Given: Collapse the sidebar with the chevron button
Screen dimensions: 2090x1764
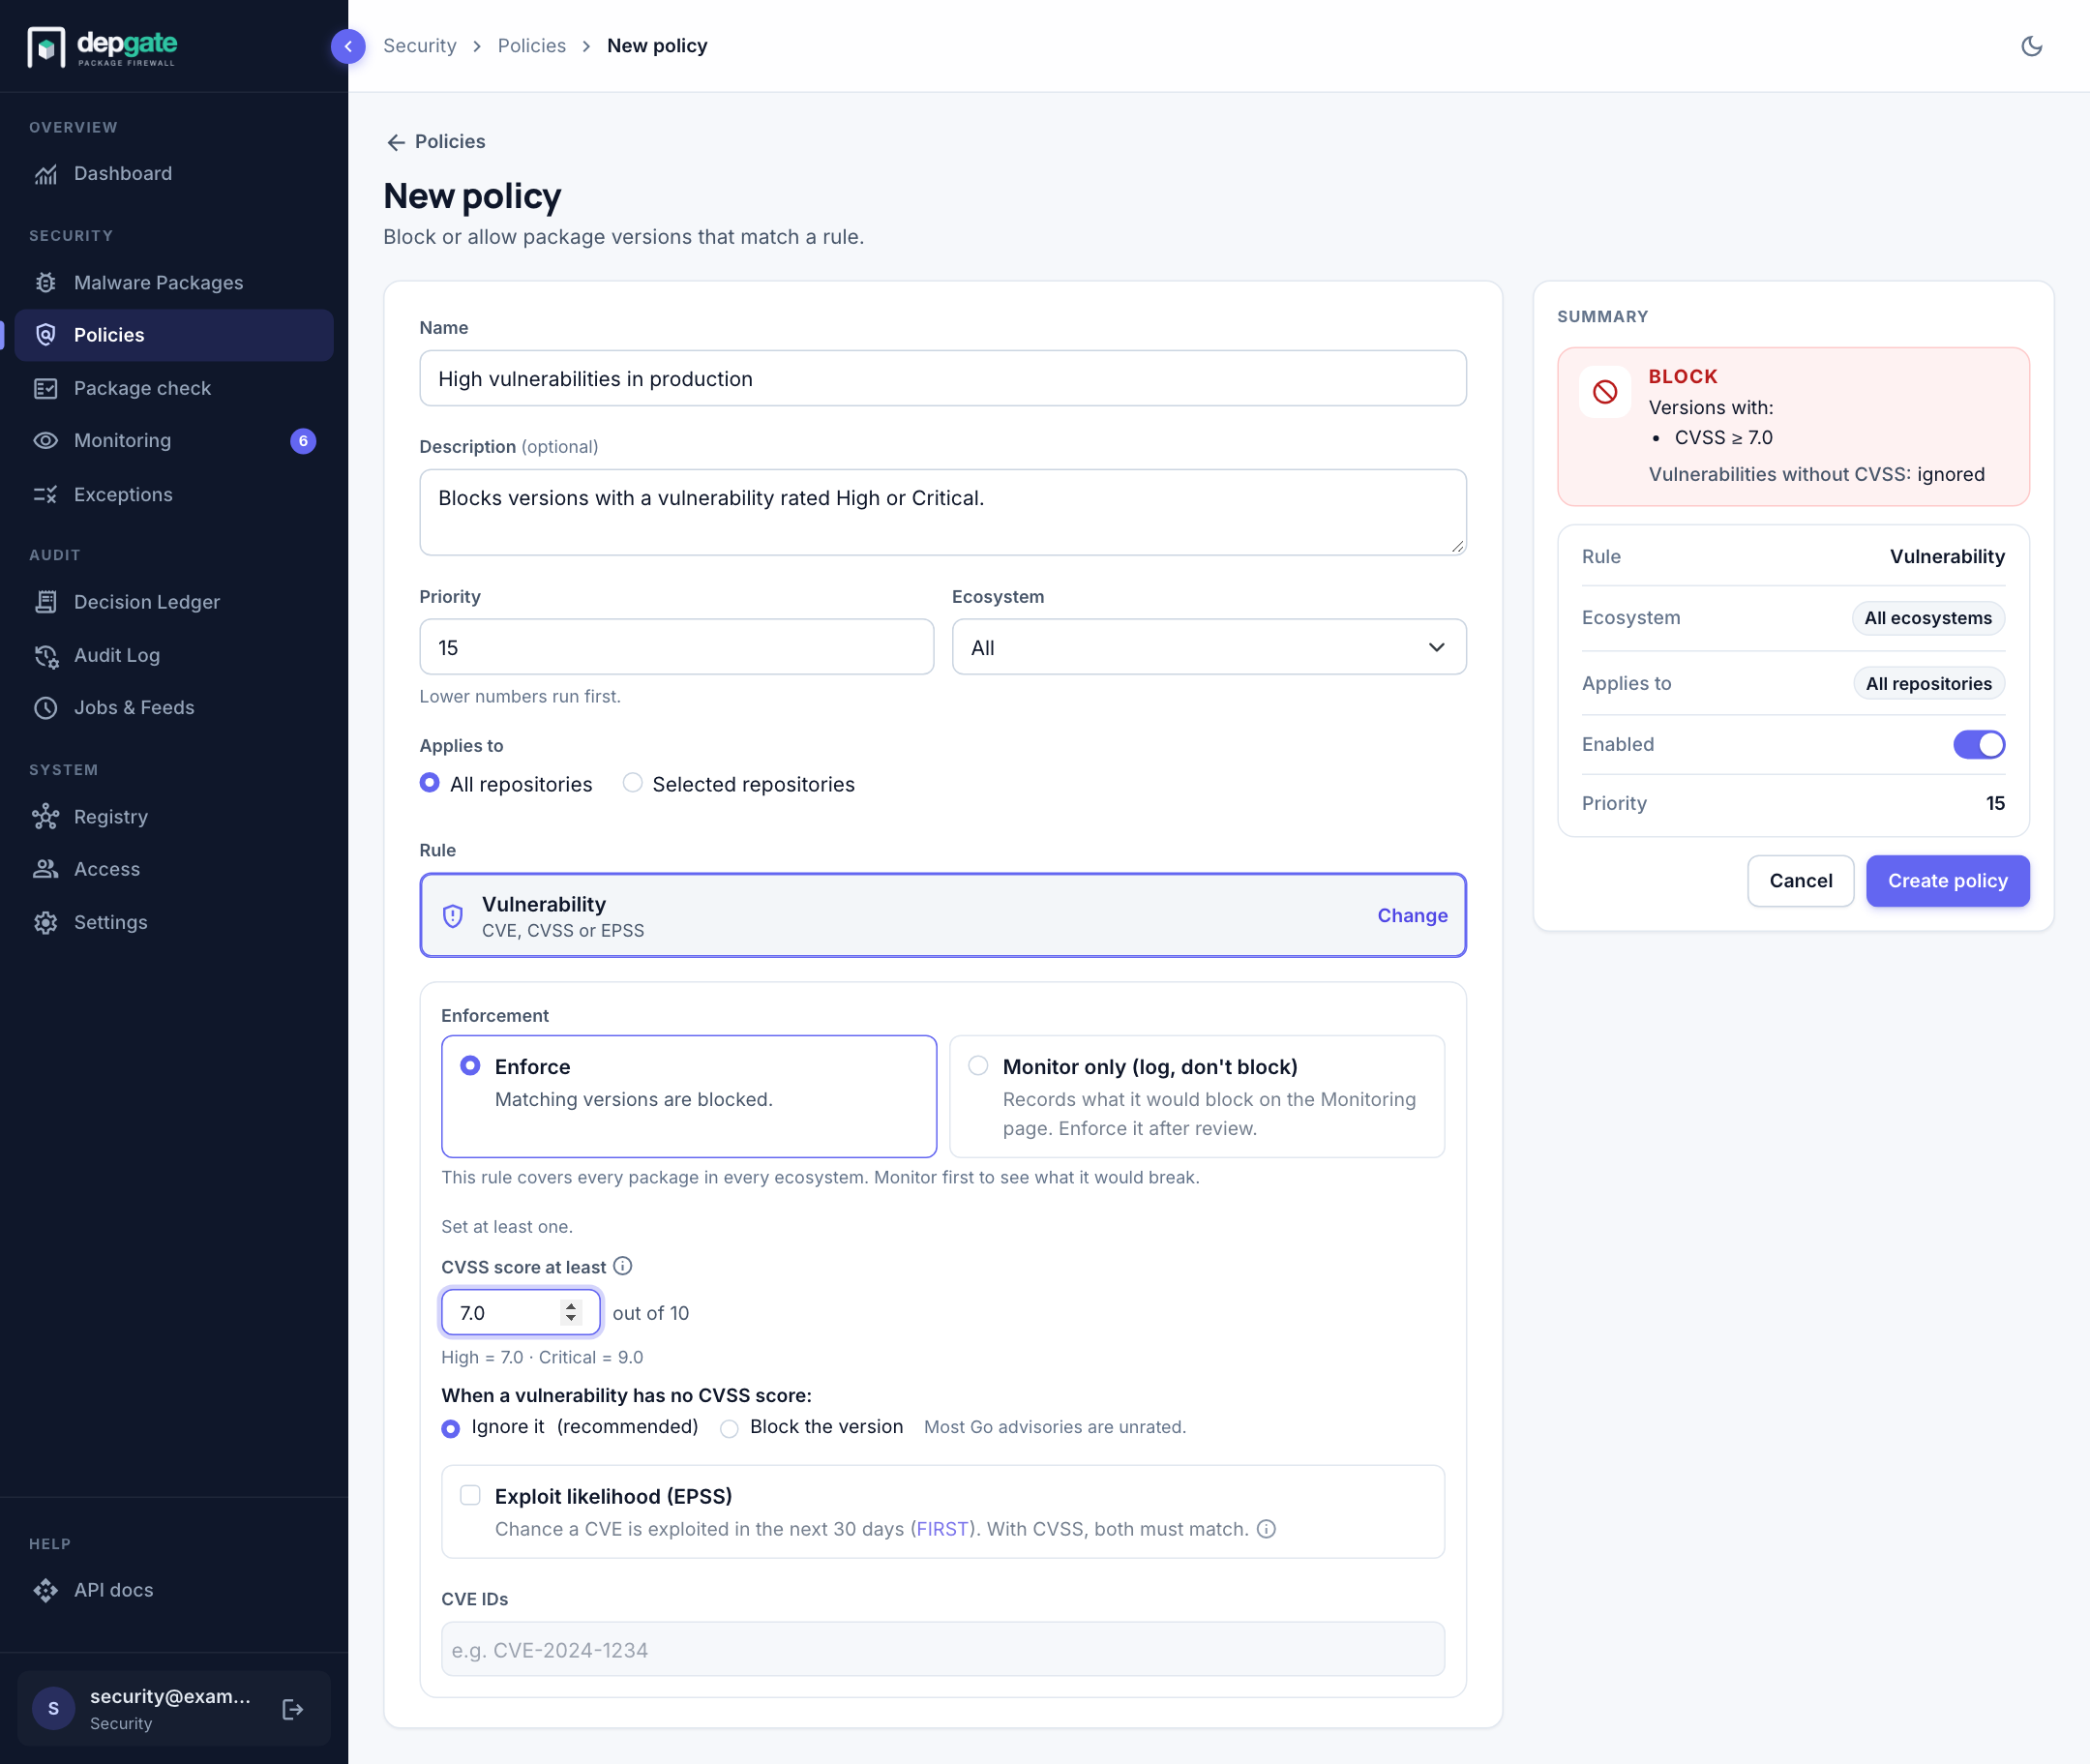Looking at the screenshot, I should pos(348,46).
